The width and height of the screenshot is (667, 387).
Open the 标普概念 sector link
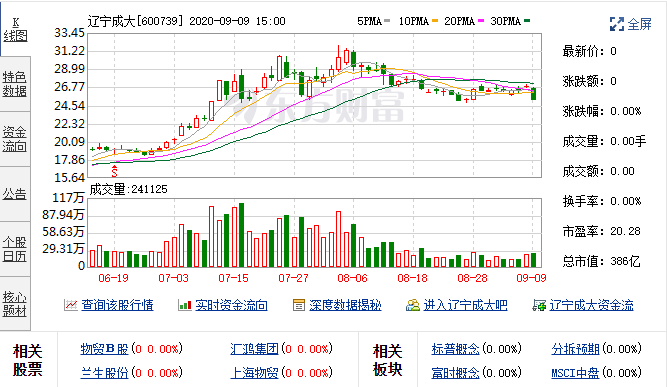tap(456, 349)
